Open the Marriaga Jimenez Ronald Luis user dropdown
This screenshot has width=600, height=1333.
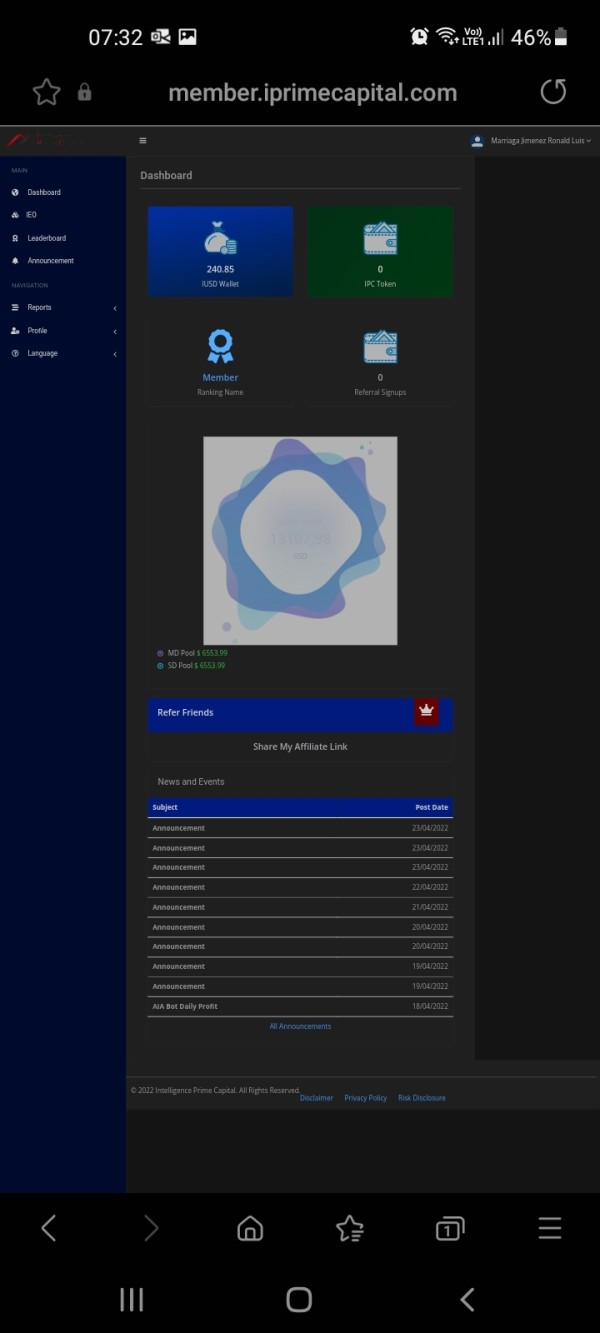[x=531, y=141]
